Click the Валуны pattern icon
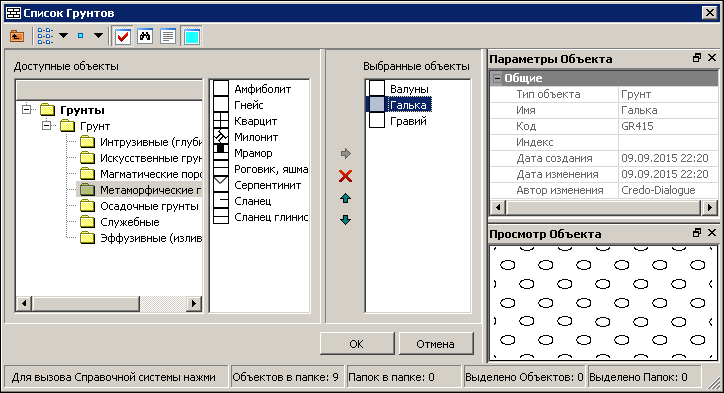Image resolution: width=724 pixels, height=393 pixels. (376, 88)
